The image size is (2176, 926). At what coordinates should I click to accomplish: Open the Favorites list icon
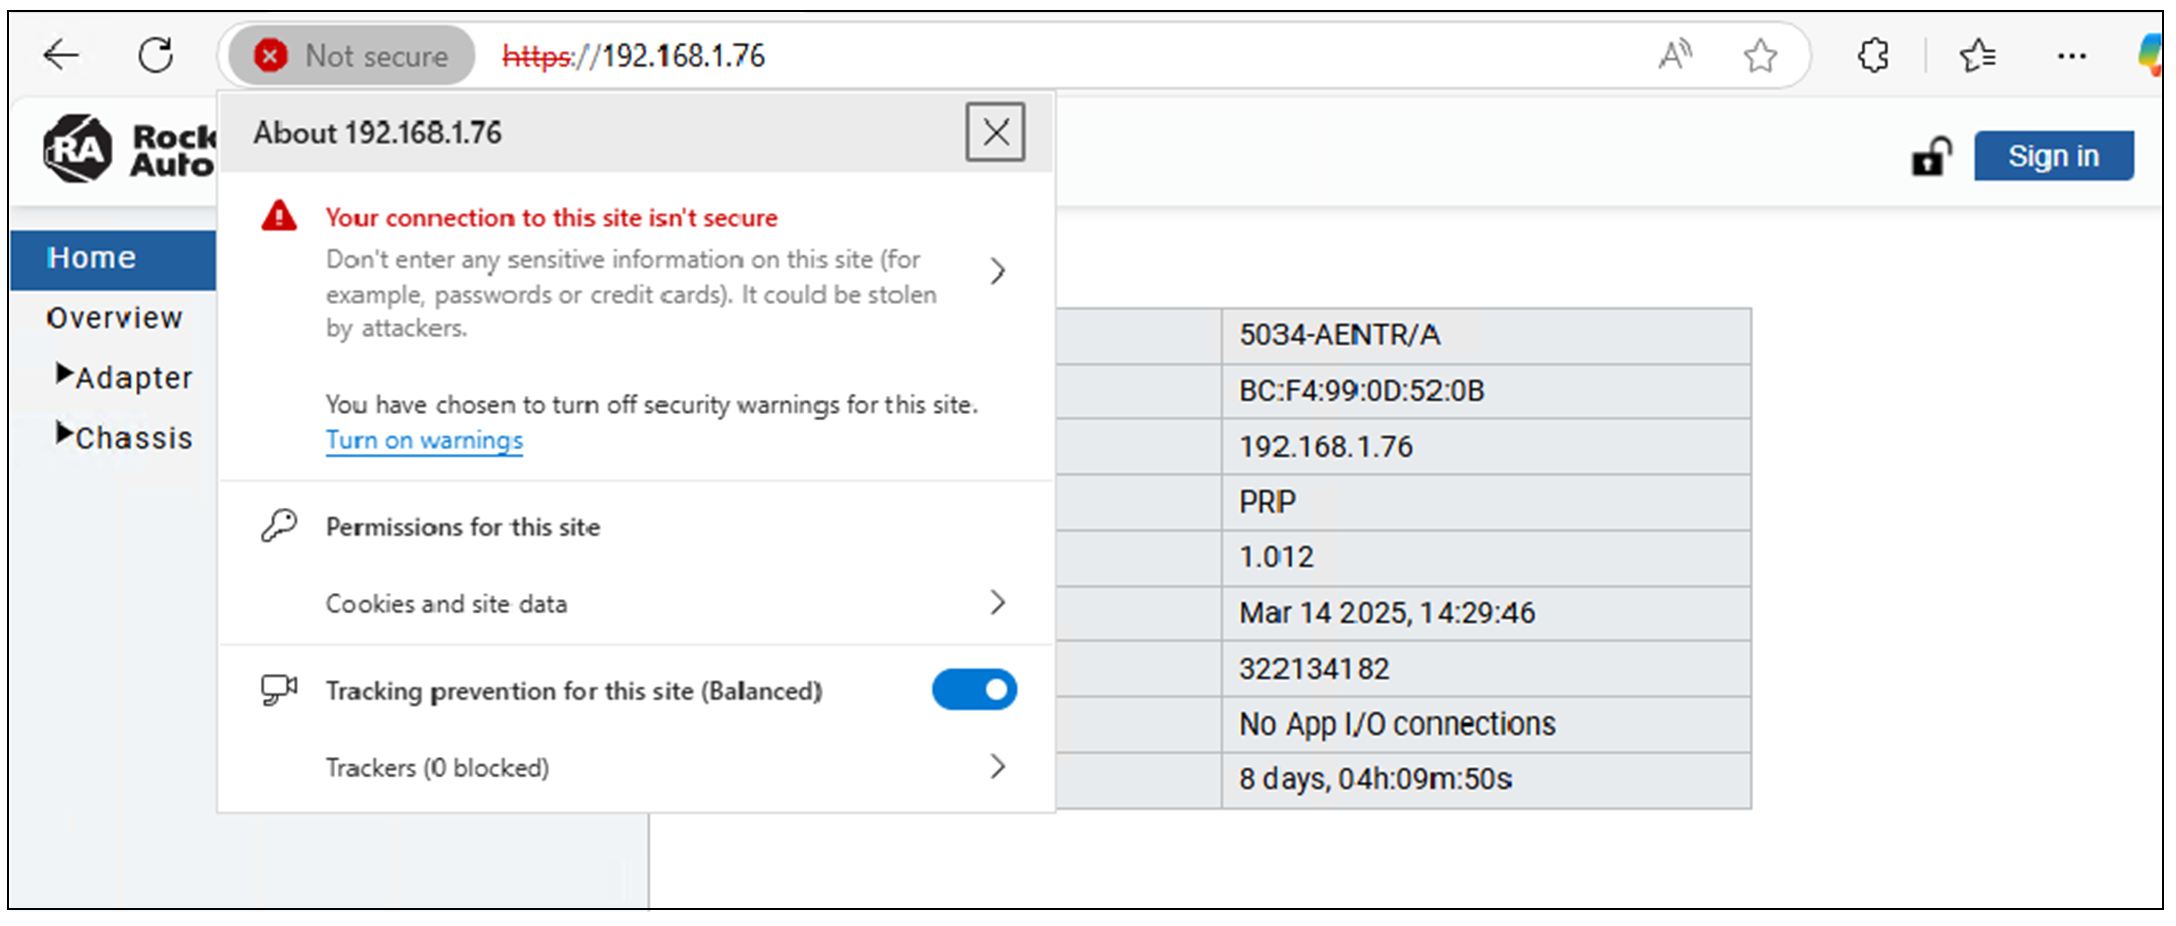(1977, 55)
